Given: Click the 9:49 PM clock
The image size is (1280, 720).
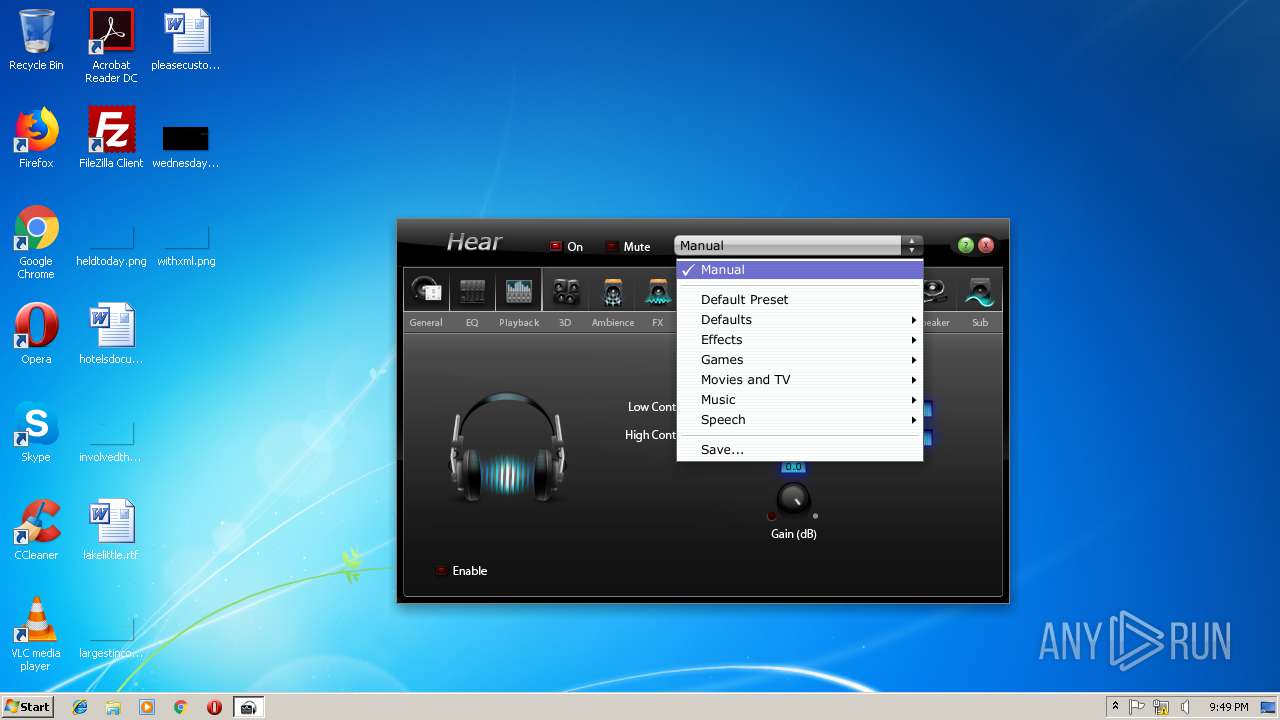Looking at the screenshot, I should pyautogui.click(x=1228, y=707).
